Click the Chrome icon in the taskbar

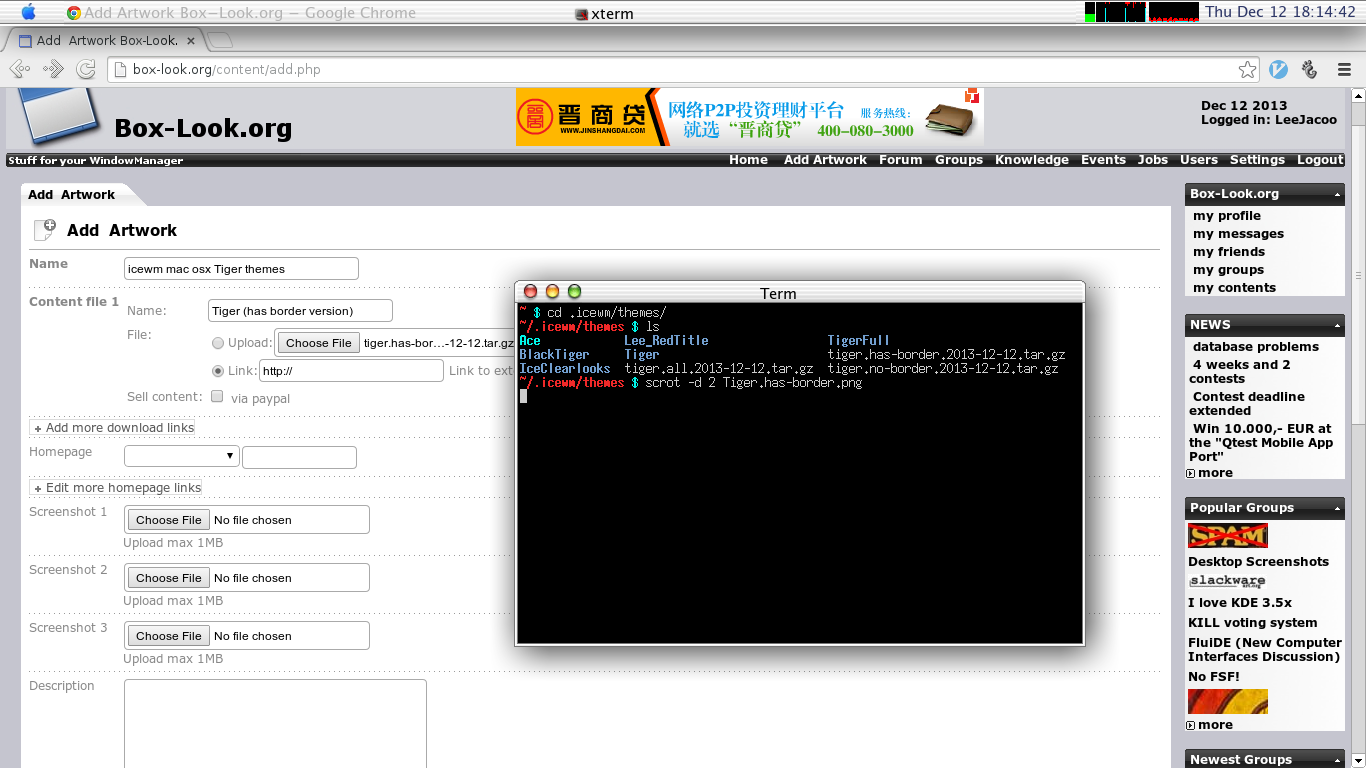pos(74,13)
